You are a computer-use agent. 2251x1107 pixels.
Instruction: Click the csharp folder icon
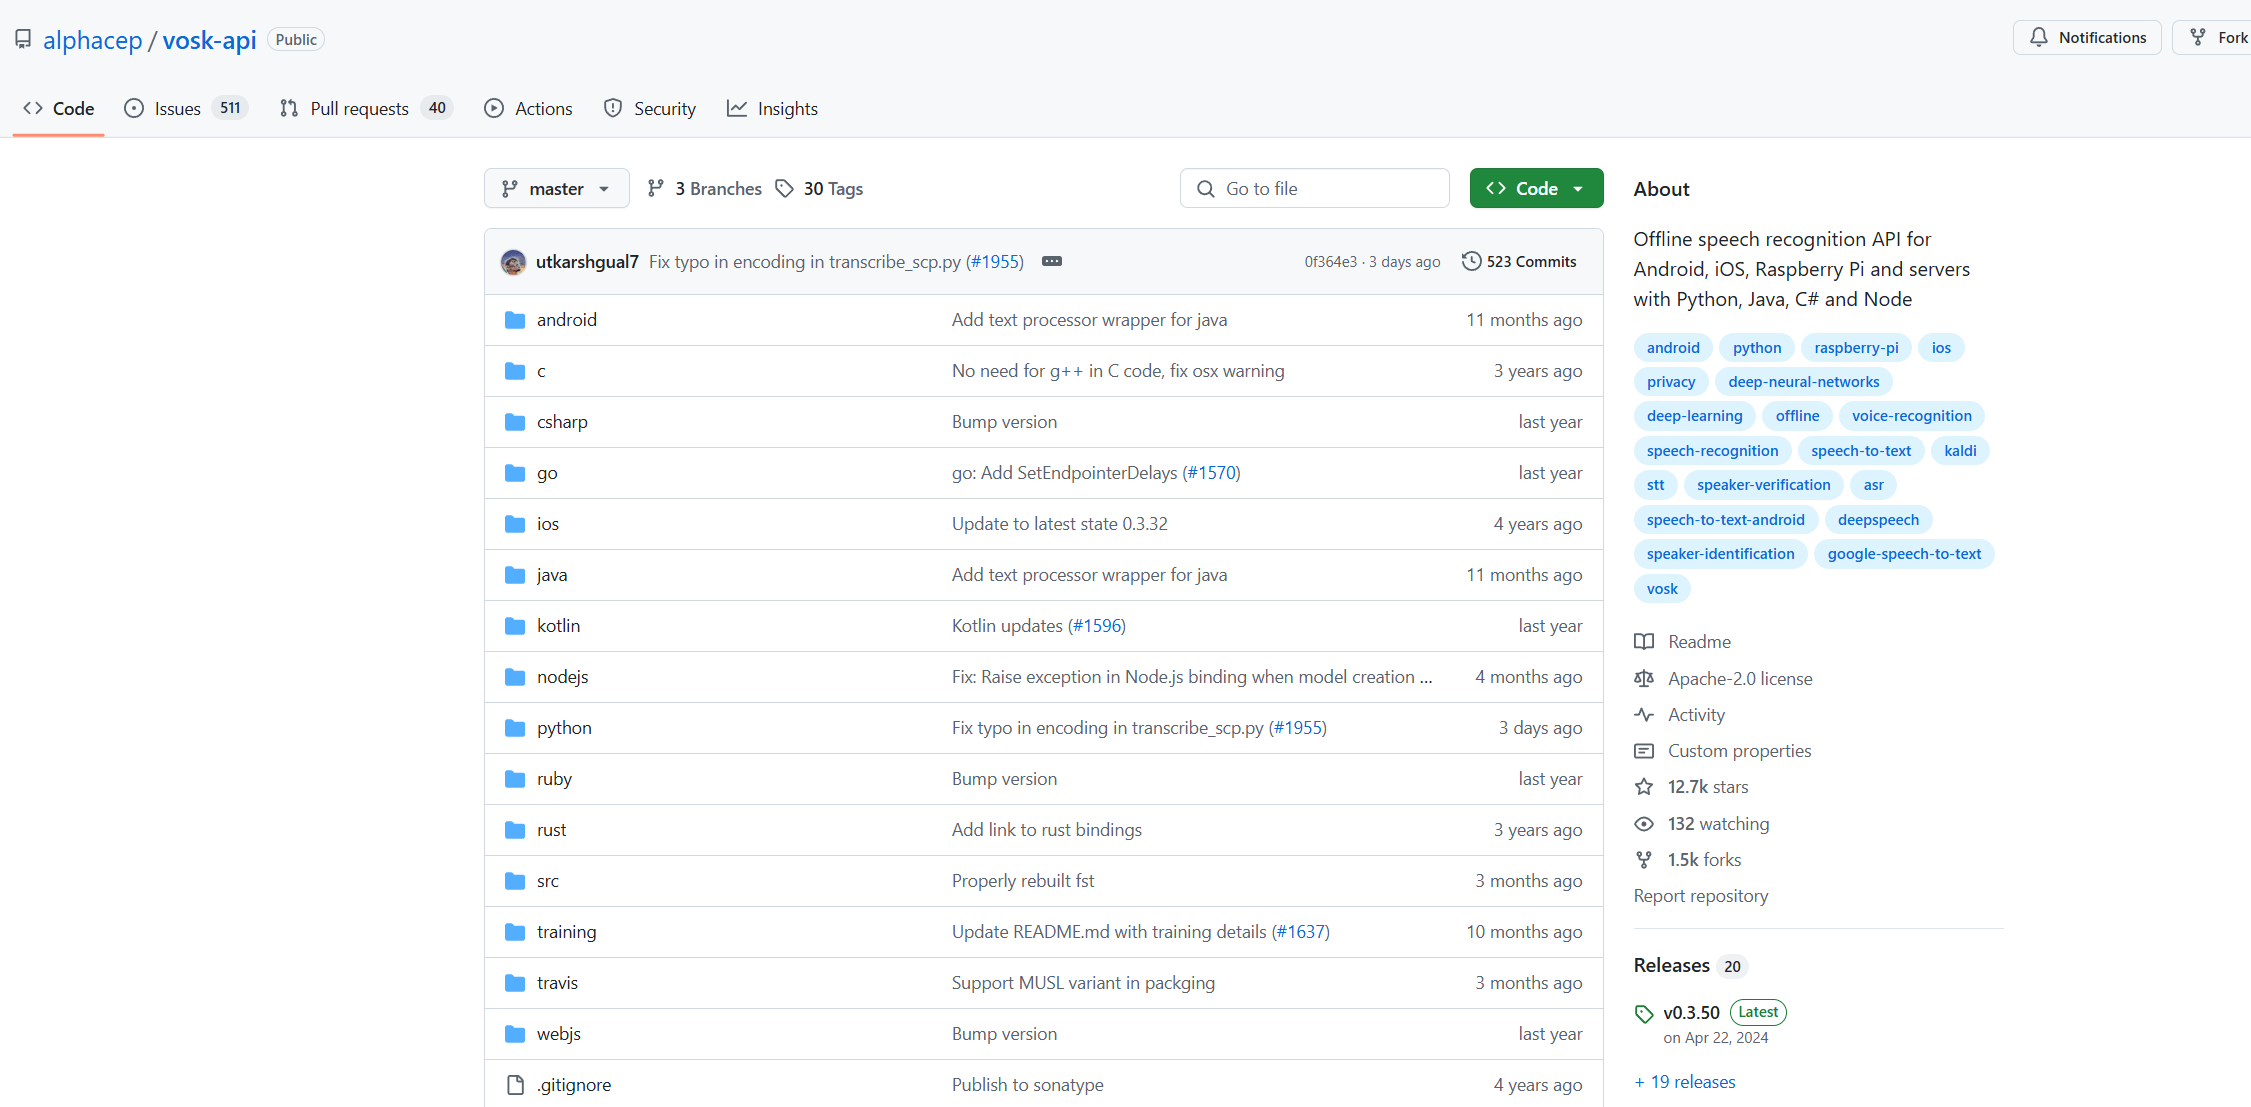[515, 422]
